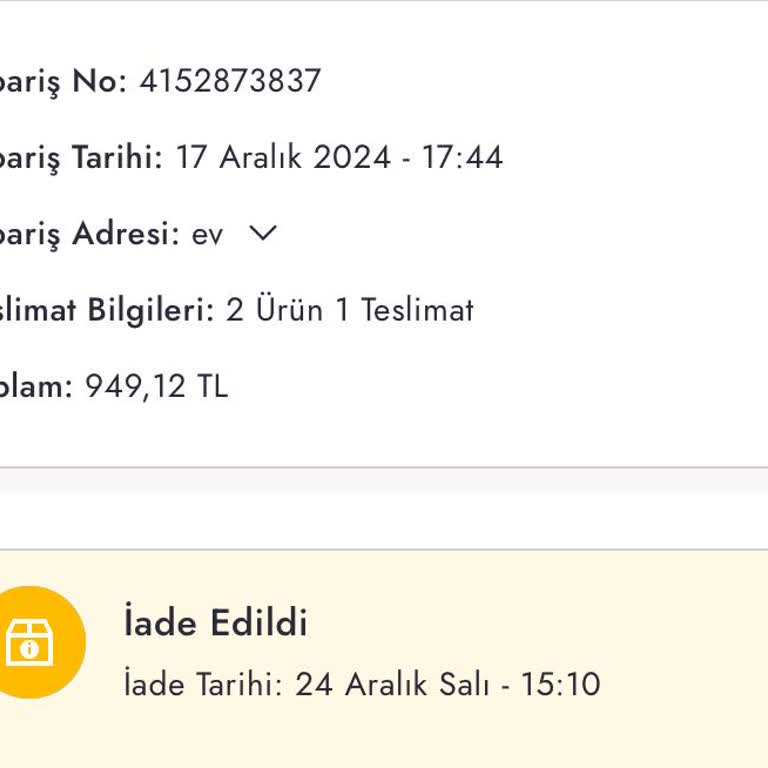Click the yellow return package icon

pos(30,641)
